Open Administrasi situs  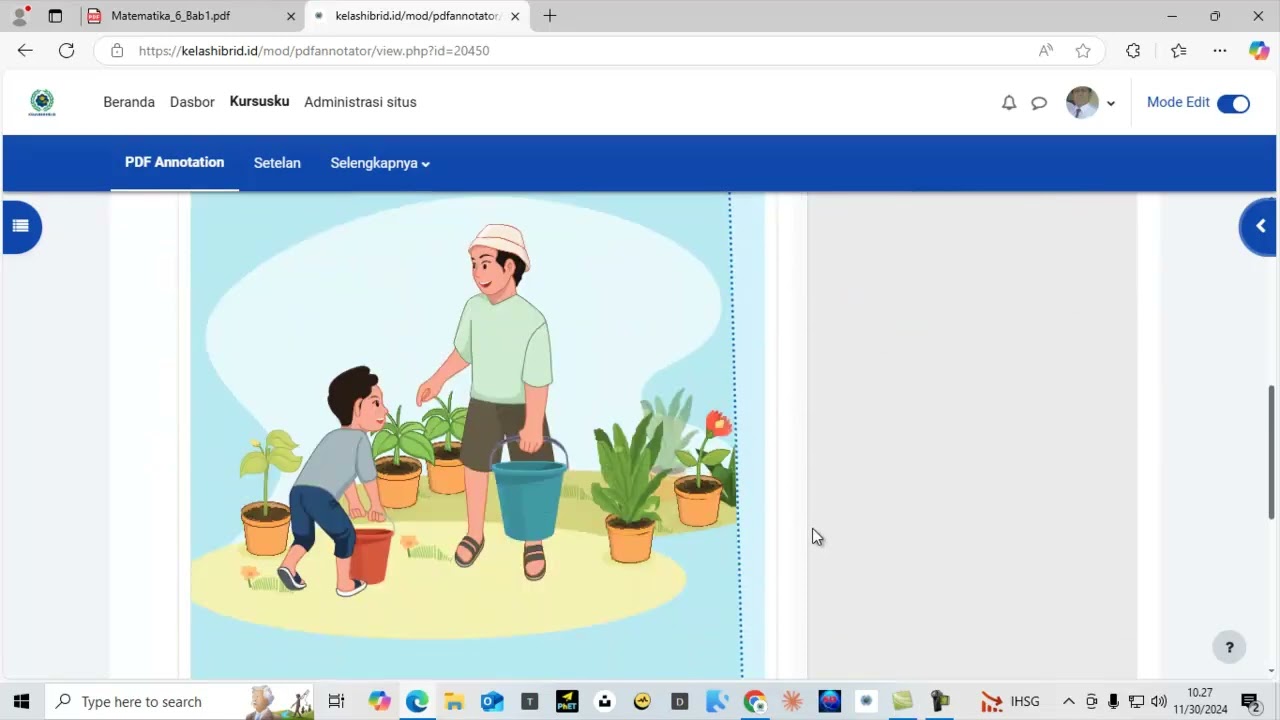coord(360,102)
